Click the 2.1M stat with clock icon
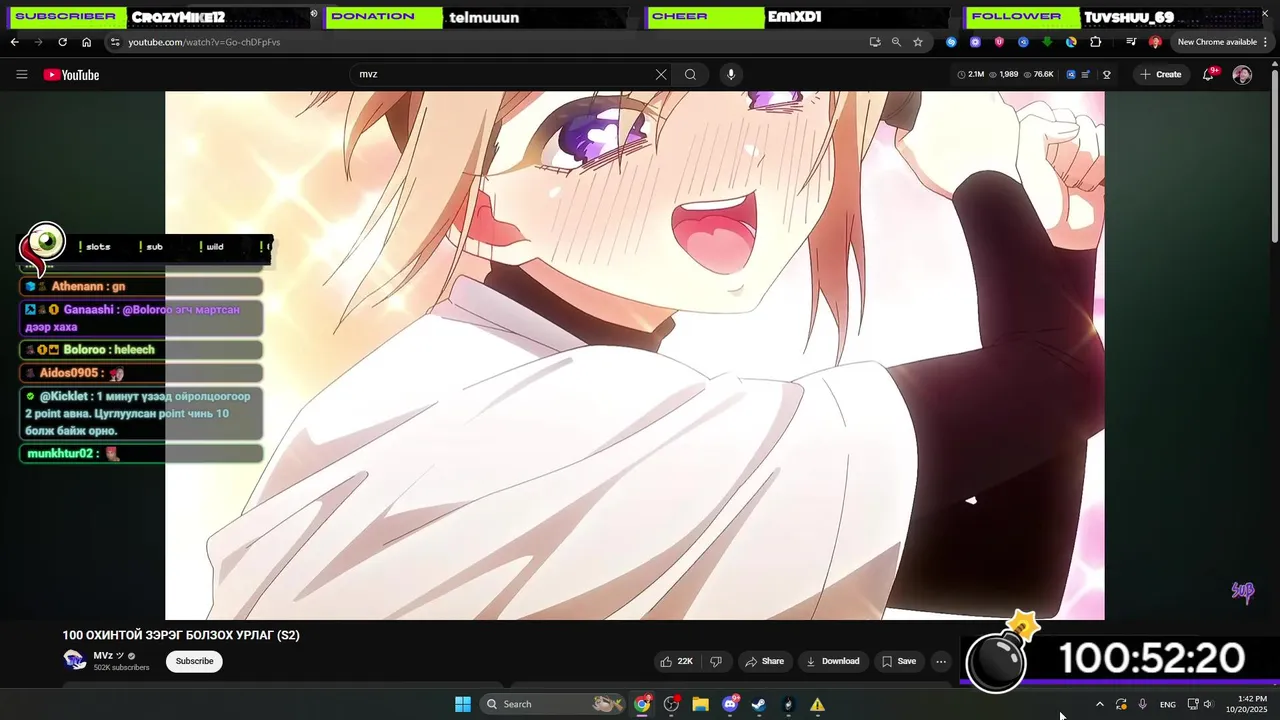This screenshot has height=720, width=1280. [970, 75]
